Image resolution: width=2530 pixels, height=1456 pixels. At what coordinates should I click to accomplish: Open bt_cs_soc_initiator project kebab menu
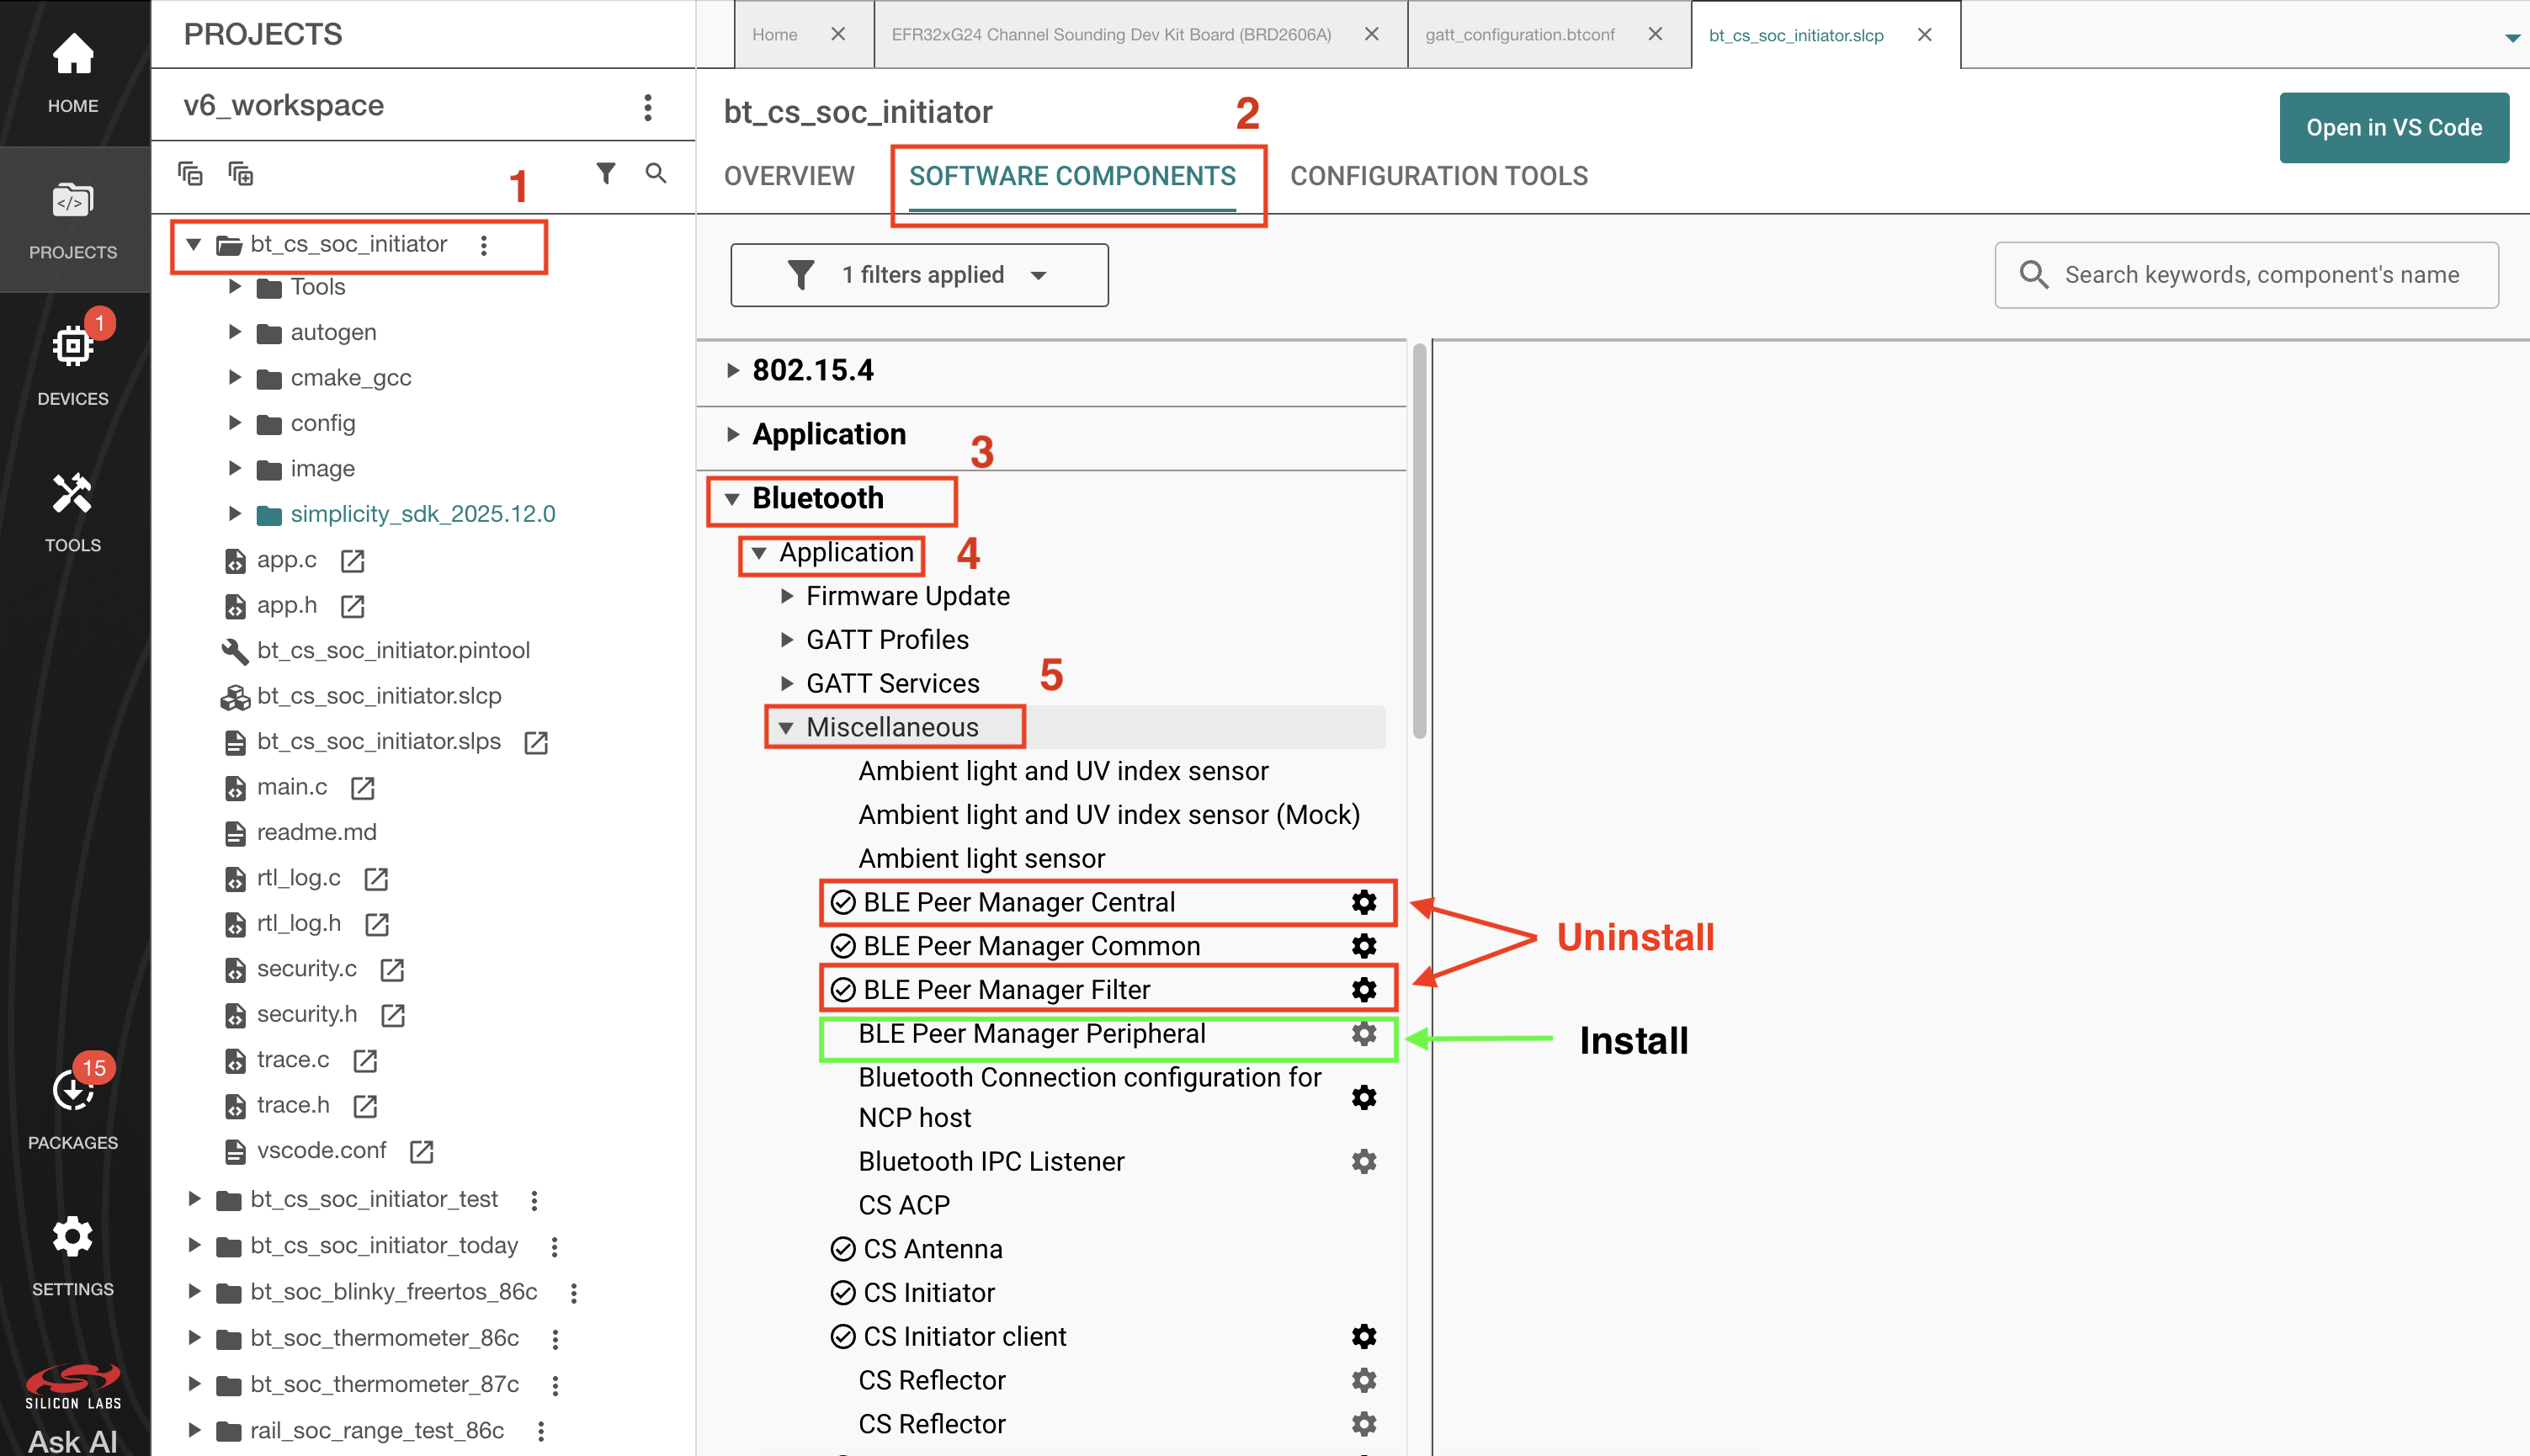[x=484, y=245]
